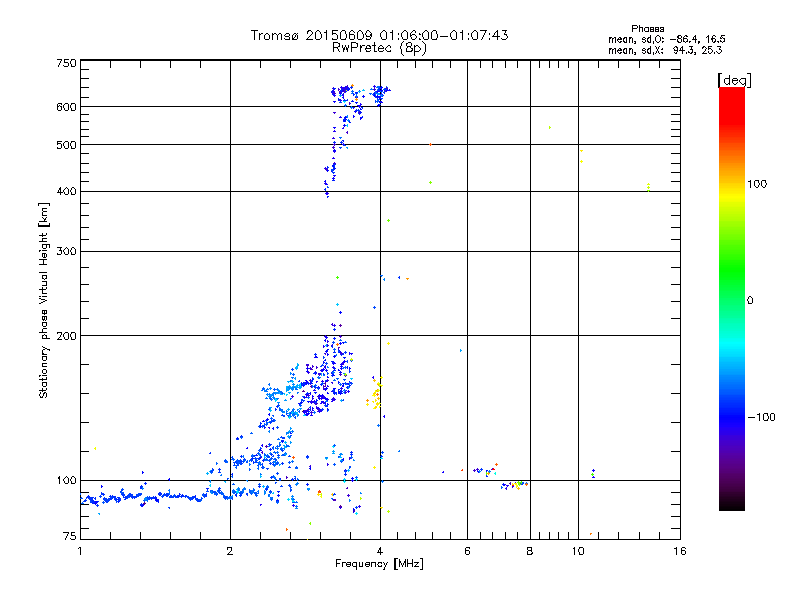
Task: Click the x-axis tick label '6'
Action: point(467,551)
